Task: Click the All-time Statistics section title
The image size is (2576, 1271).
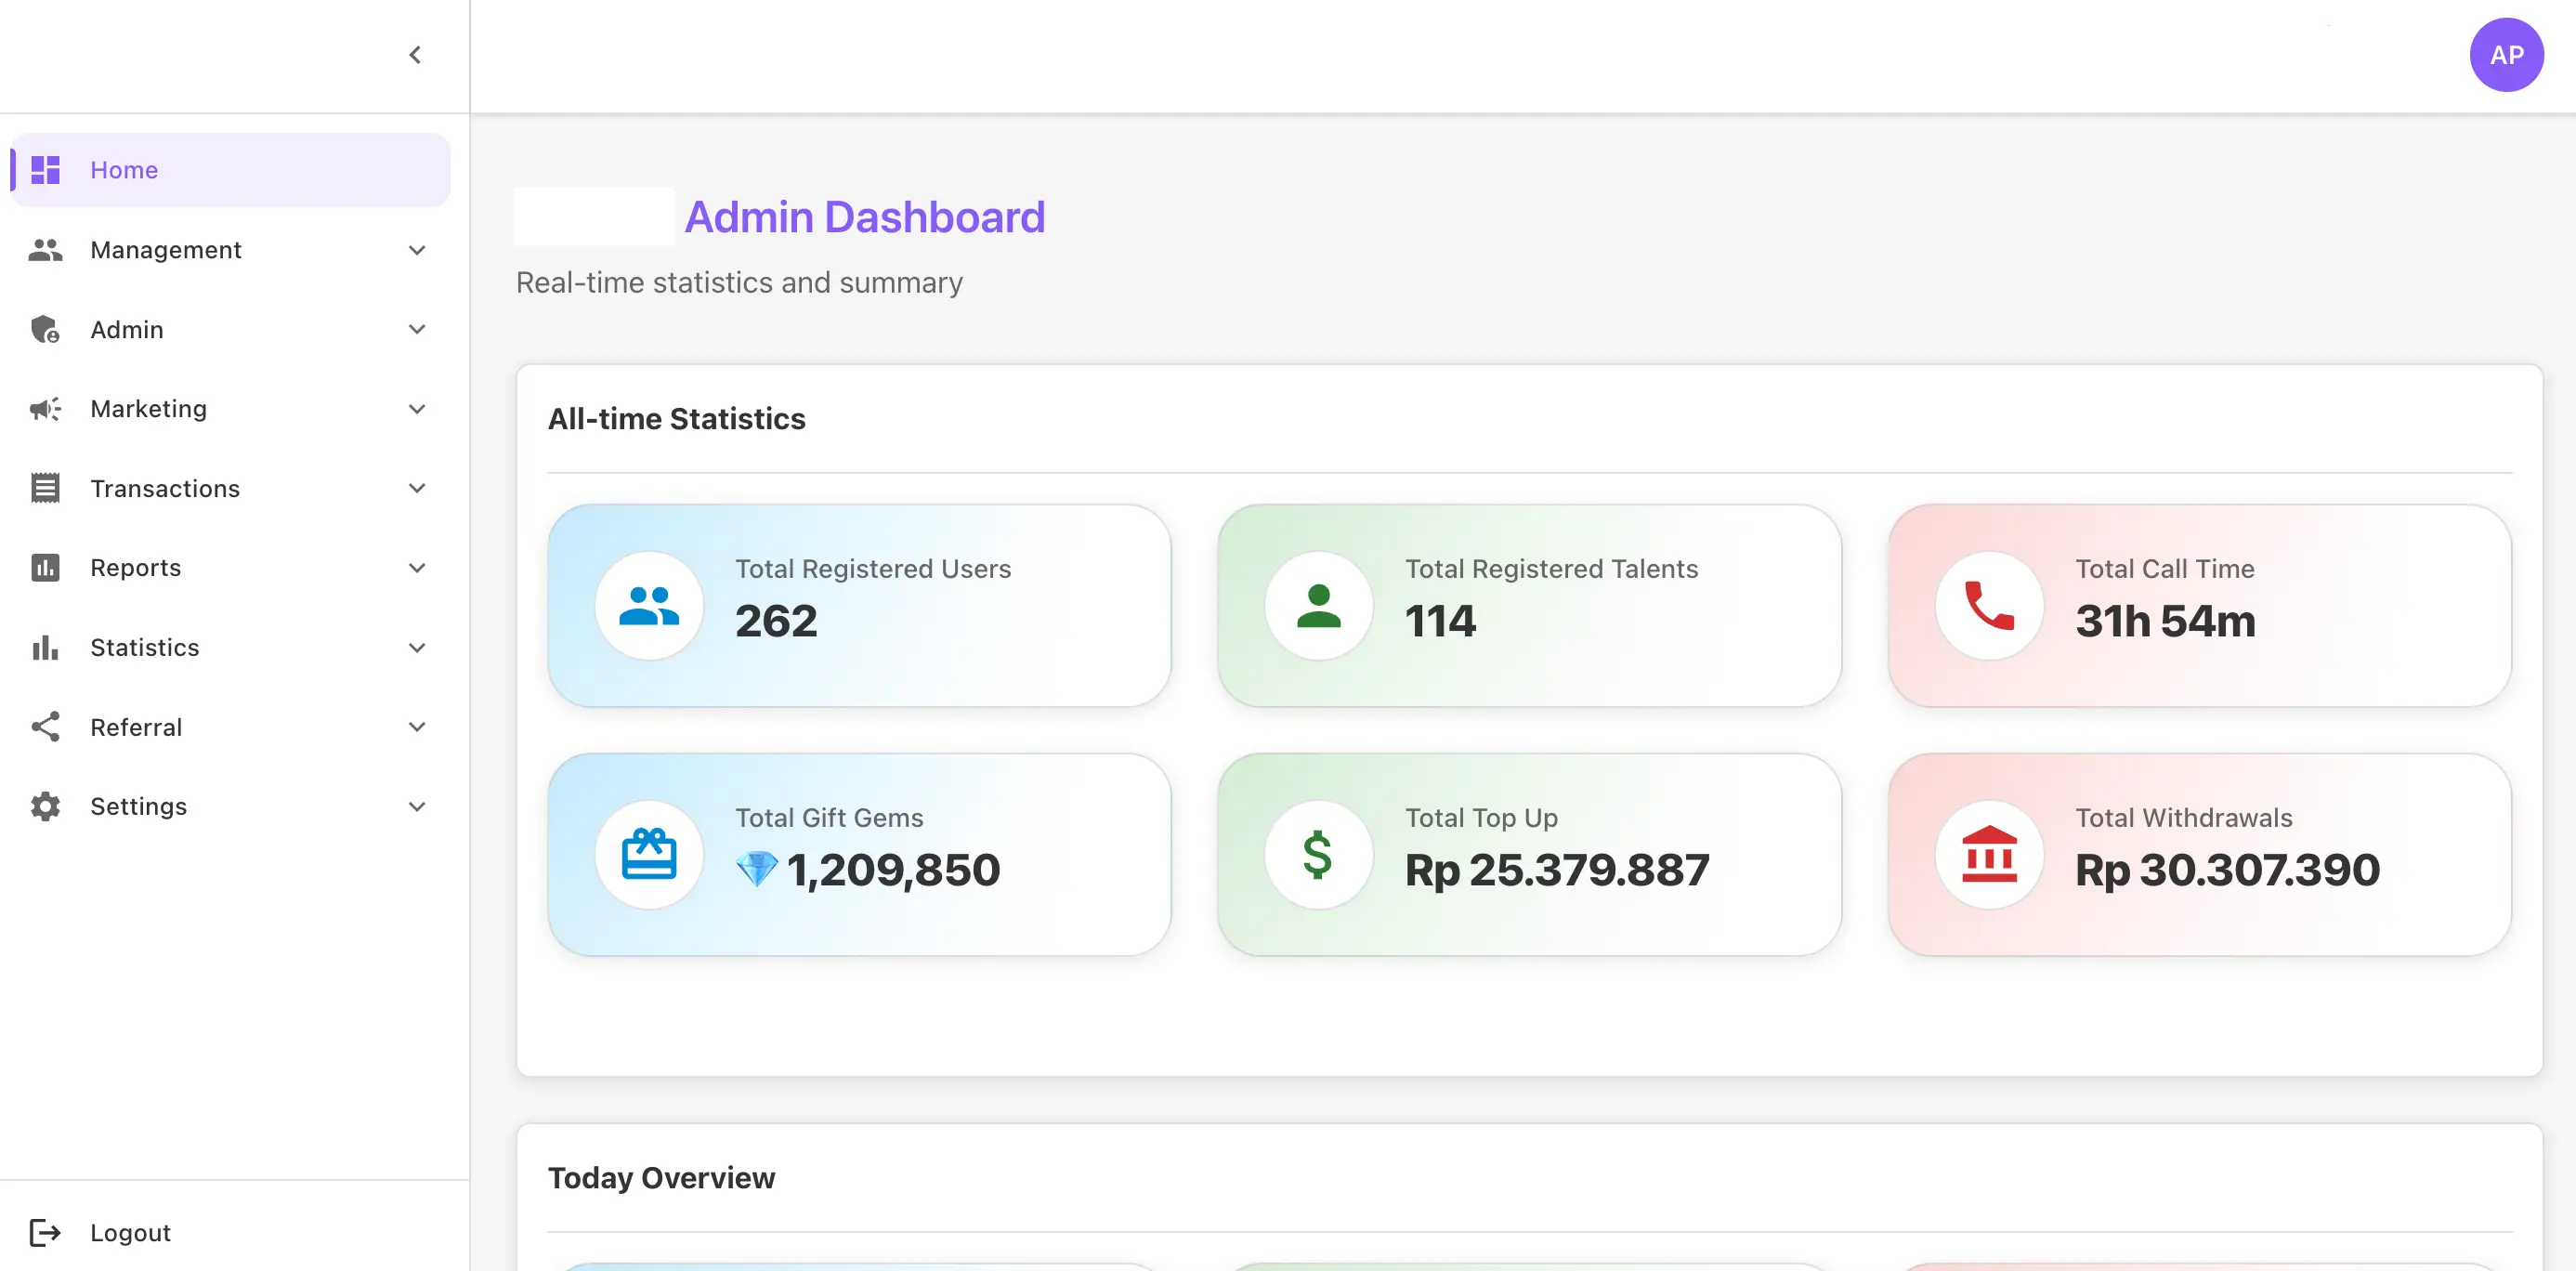Action: (676, 419)
